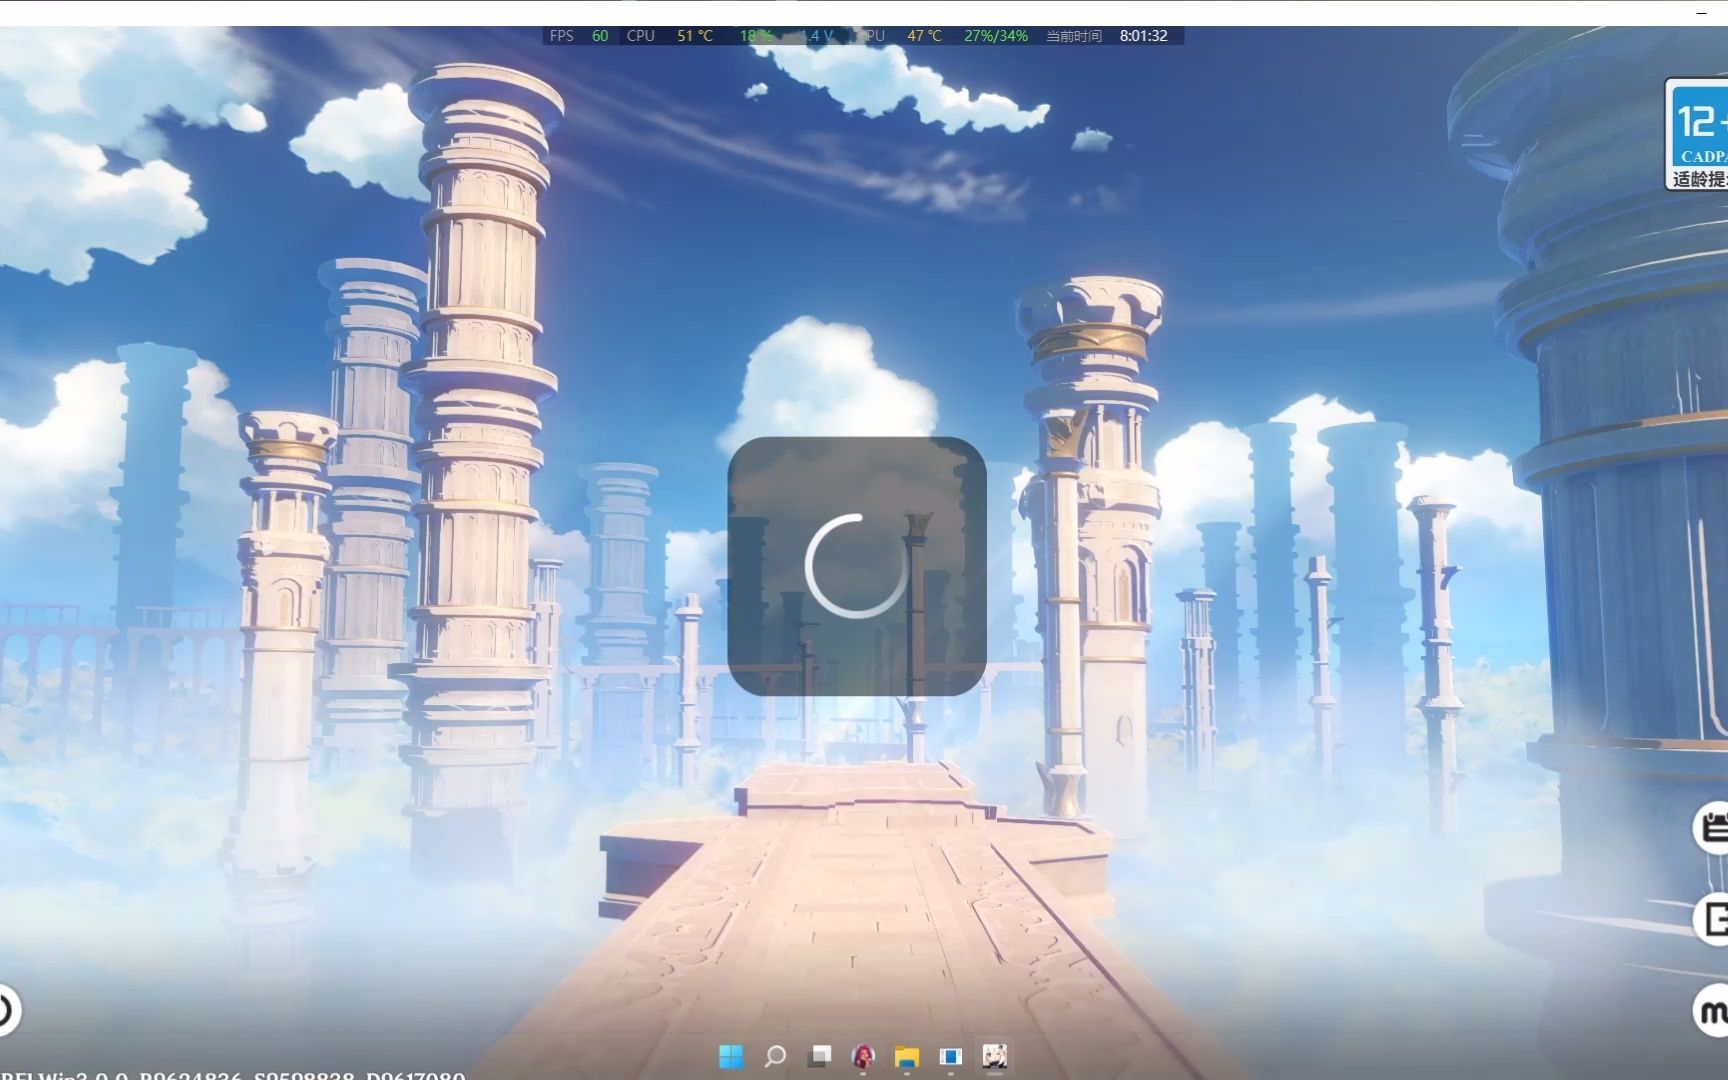Click the 27%/34% usage reading
This screenshot has height=1080, width=1728.
pos(996,36)
